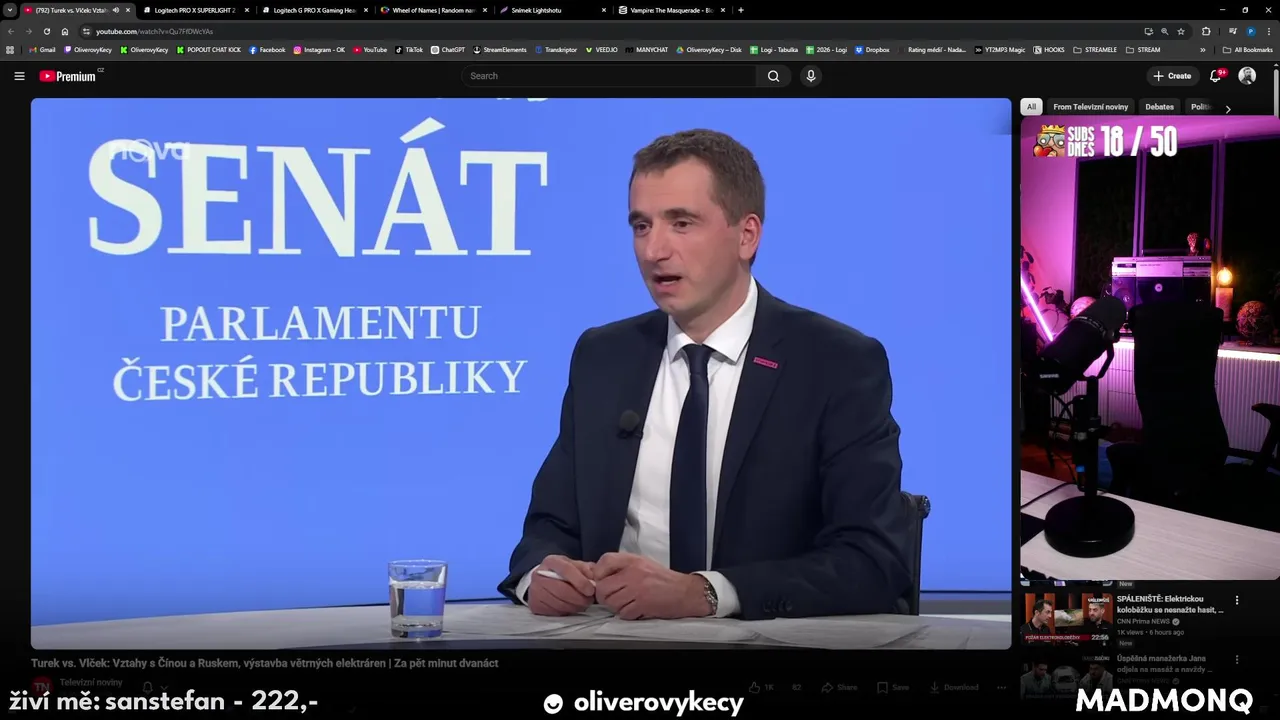Open the browser zoom magnifier icon
This screenshot has height=720, width=1280.
coord(1164,31)
